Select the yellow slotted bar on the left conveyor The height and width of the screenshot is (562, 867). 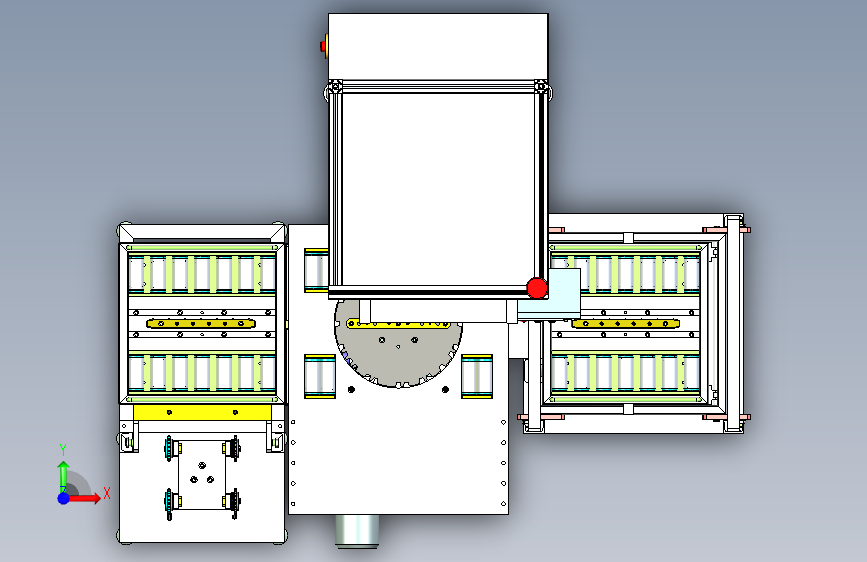coord(201,323)
